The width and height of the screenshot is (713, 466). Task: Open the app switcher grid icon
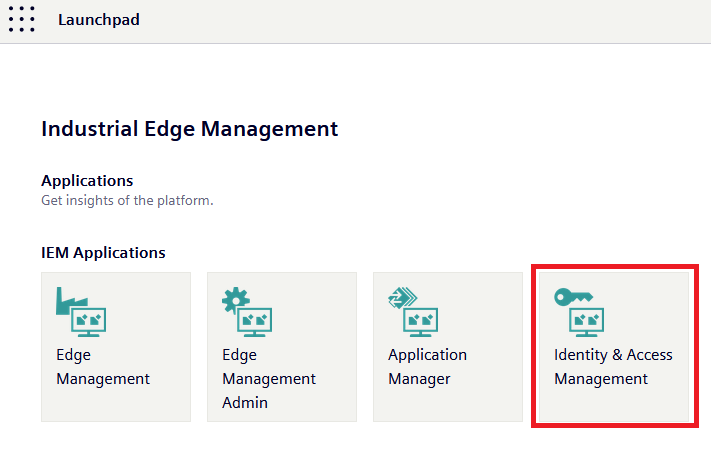(21, 19)
